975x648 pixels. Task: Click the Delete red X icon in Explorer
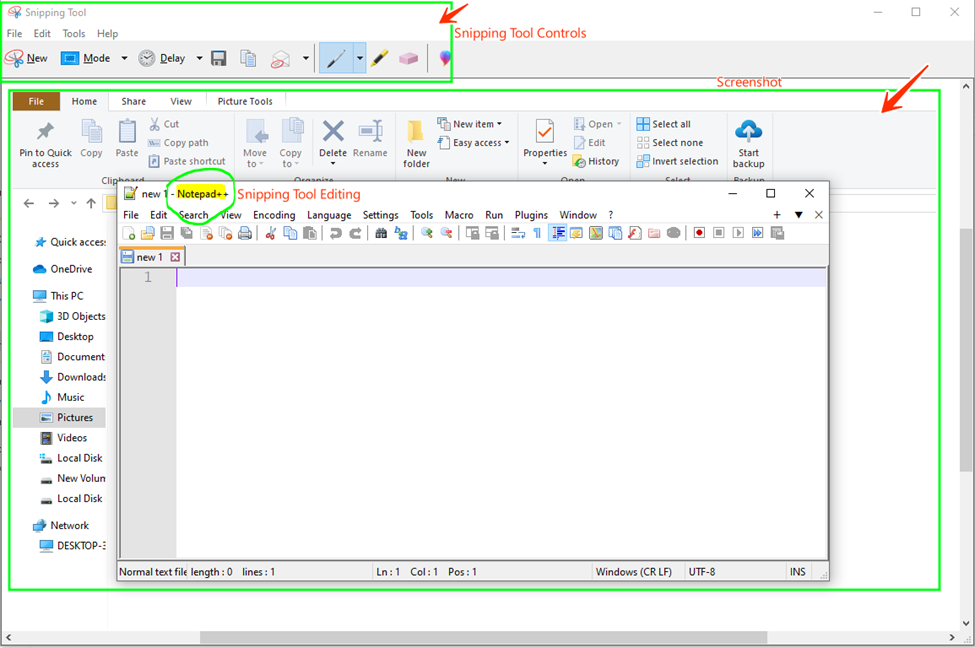coord(333,131)
